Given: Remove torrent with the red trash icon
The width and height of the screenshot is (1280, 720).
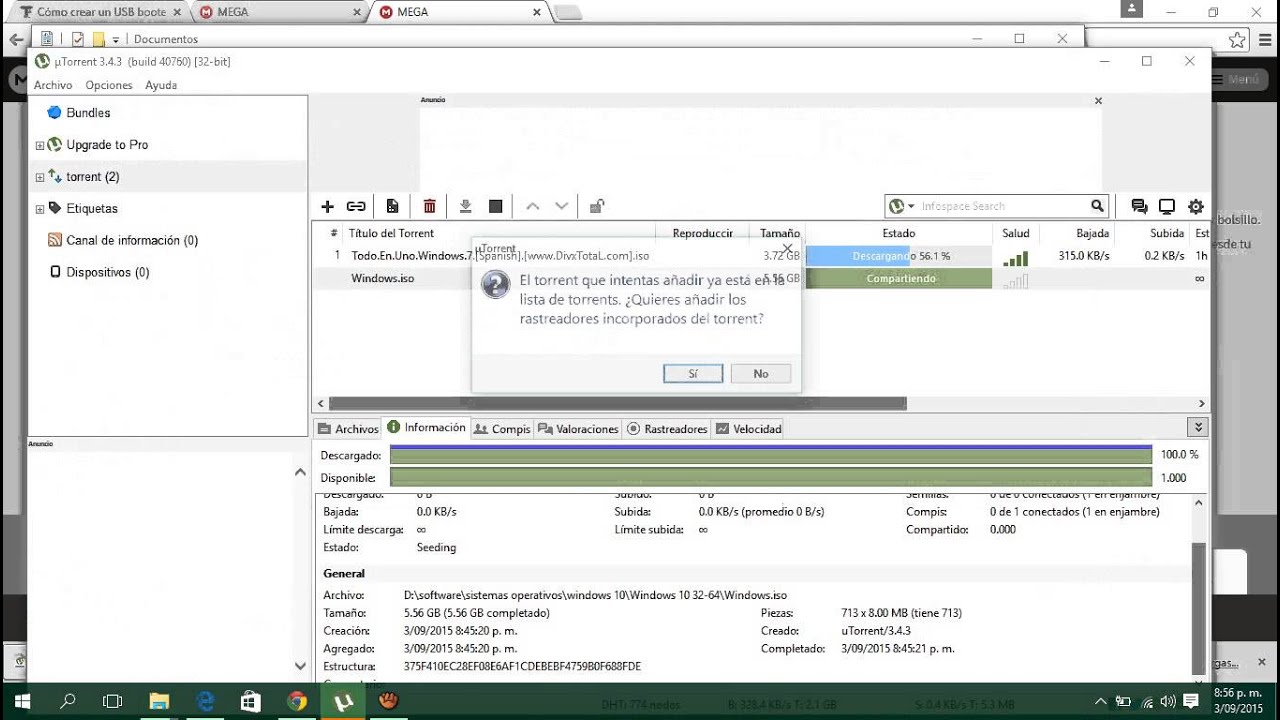Looking at the screenshot, I should (x=430, y=206).
